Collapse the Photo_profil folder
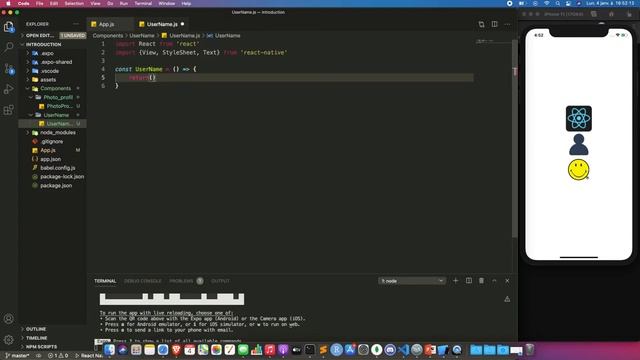The image size is (640, 360). point(52,98)
